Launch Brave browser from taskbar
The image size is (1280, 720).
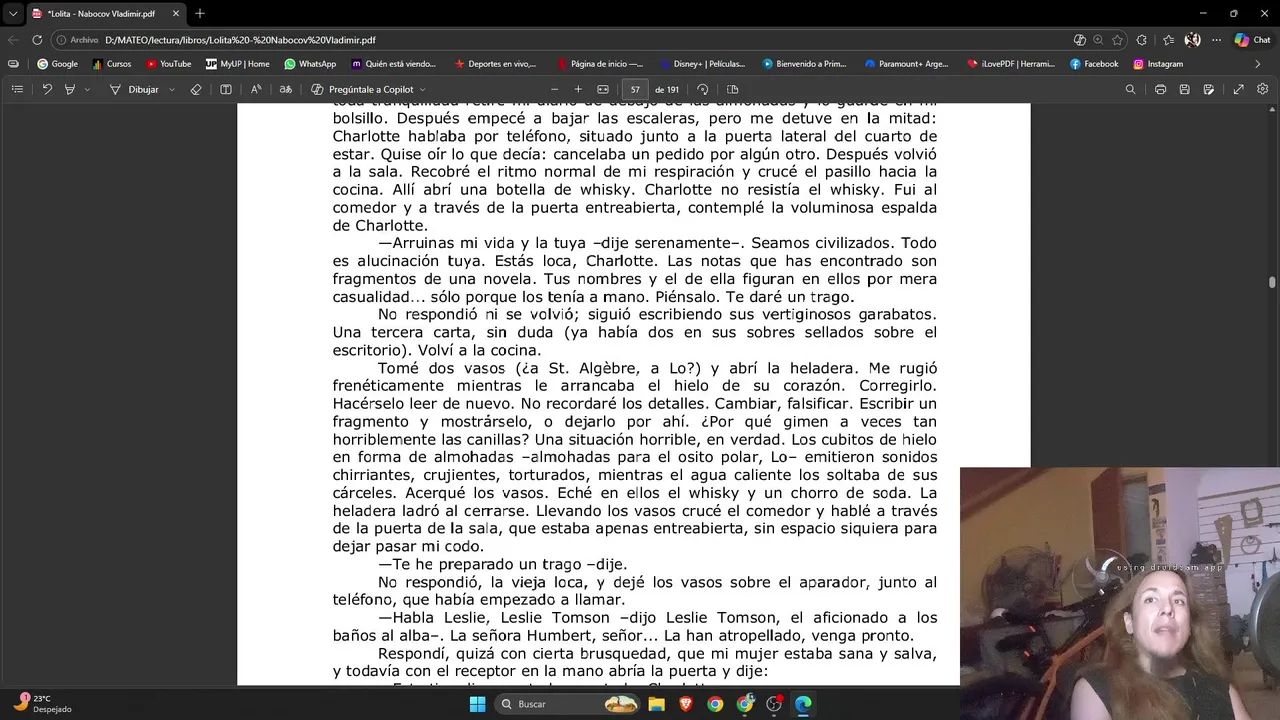[686, 704]
